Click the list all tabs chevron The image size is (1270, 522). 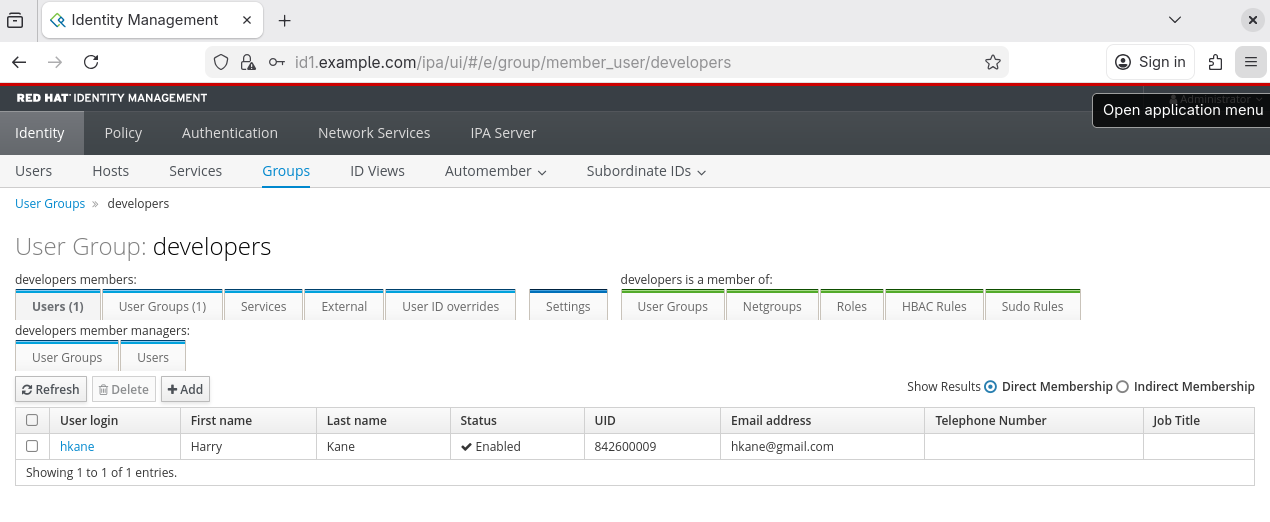(1175, 20)
